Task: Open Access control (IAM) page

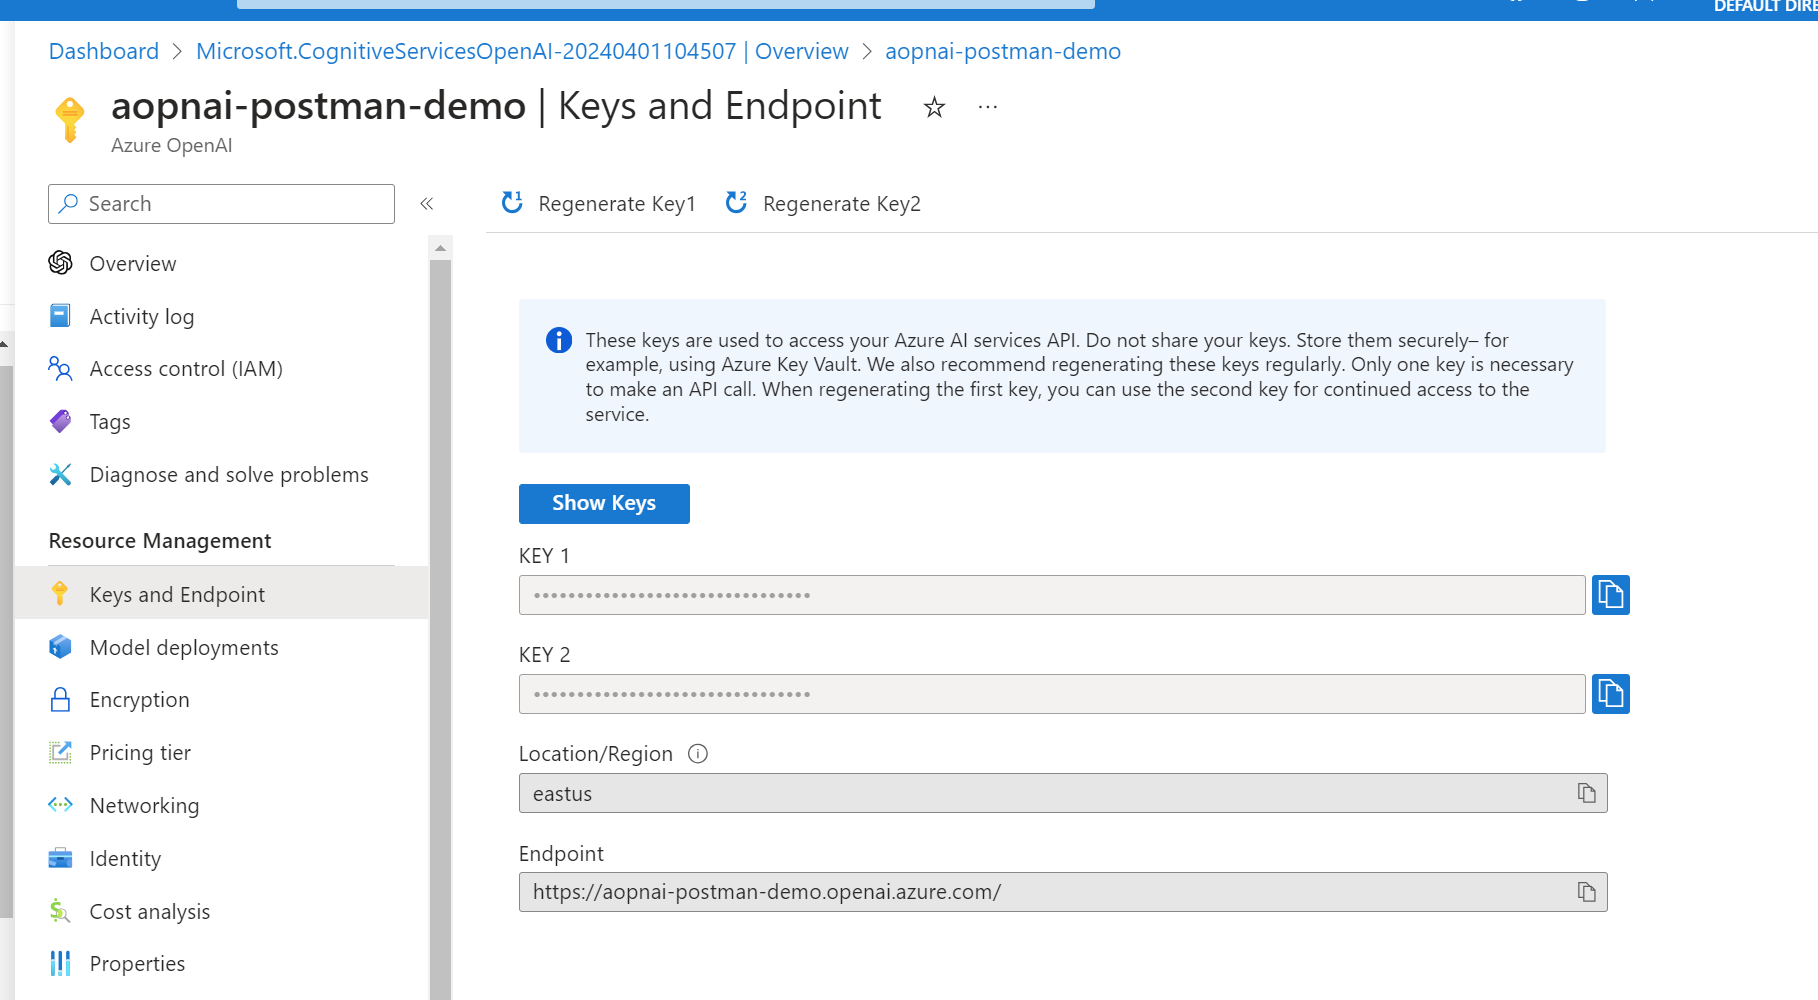Action: tap(186, 369)
